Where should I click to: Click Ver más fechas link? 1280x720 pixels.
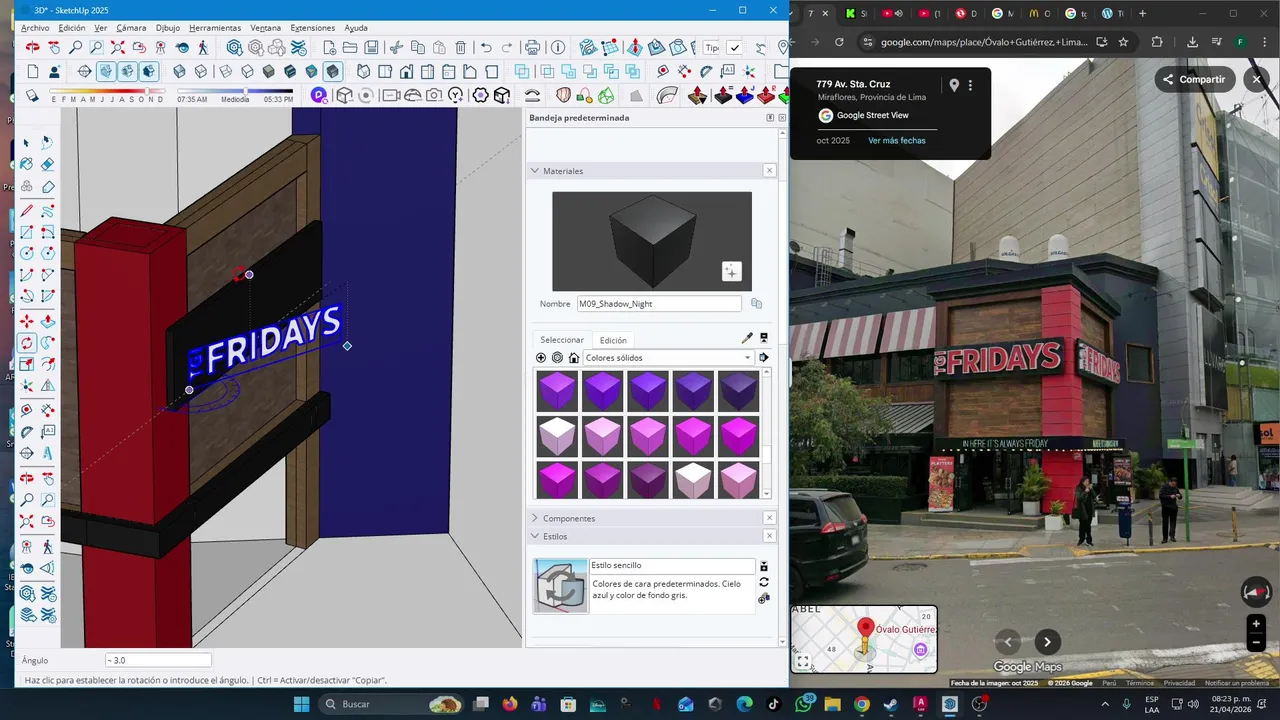click(x=897, y=141)
